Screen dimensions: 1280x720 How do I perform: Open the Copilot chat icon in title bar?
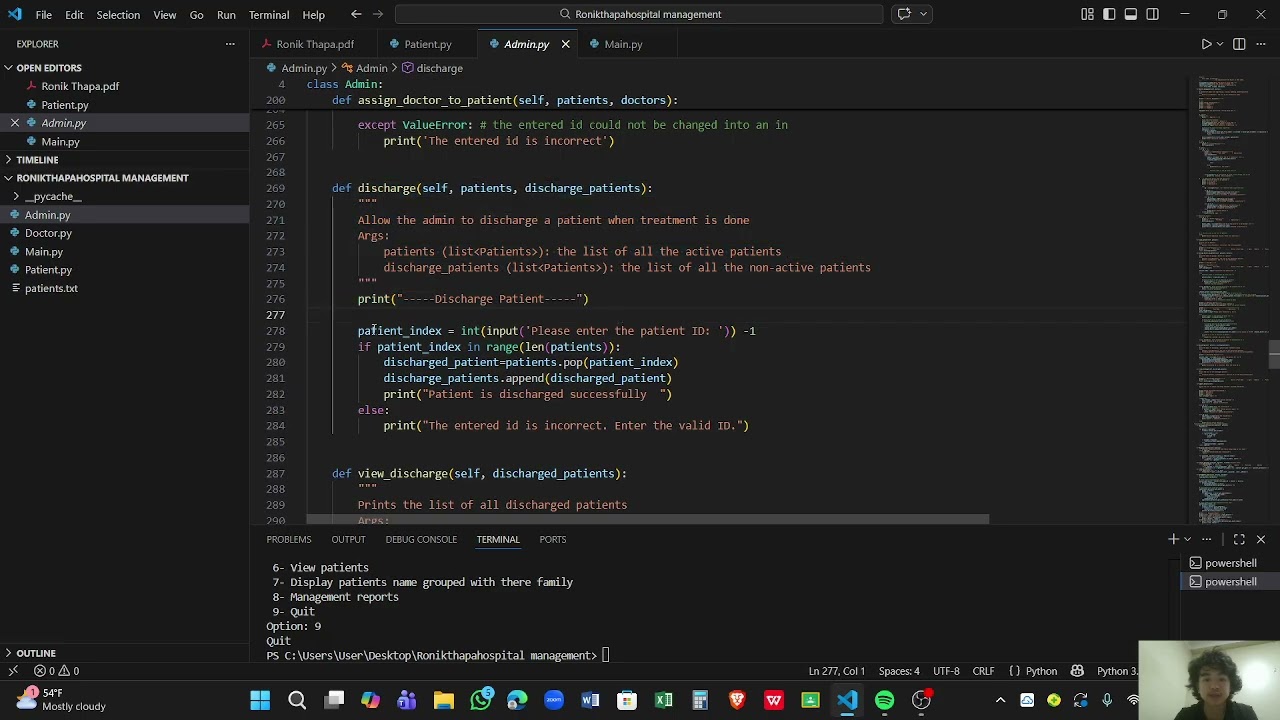[904, 14]
